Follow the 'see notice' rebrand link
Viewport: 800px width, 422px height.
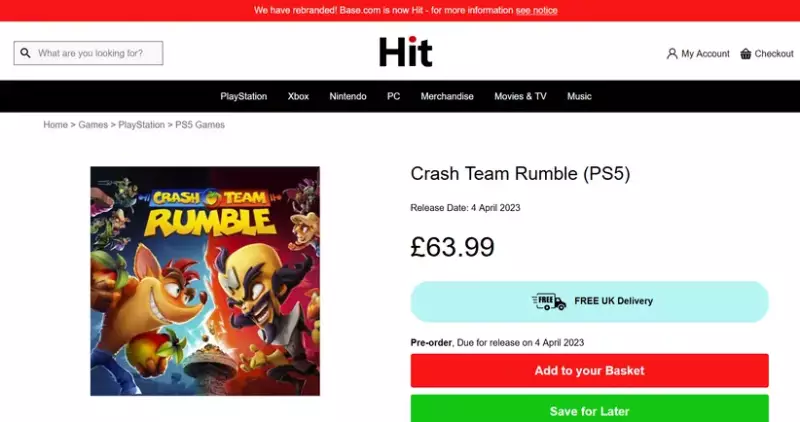pos(536,10)
